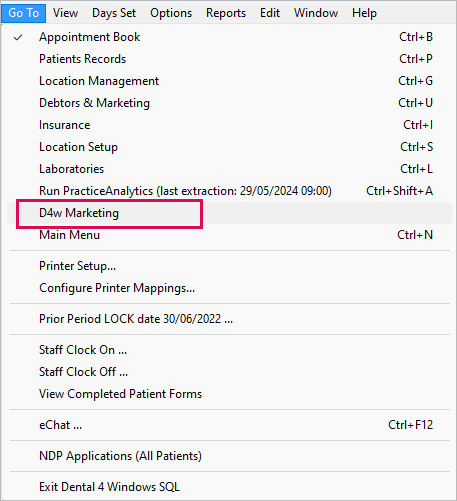
Task: Open Patients Records from the menu
Action: 230,59
